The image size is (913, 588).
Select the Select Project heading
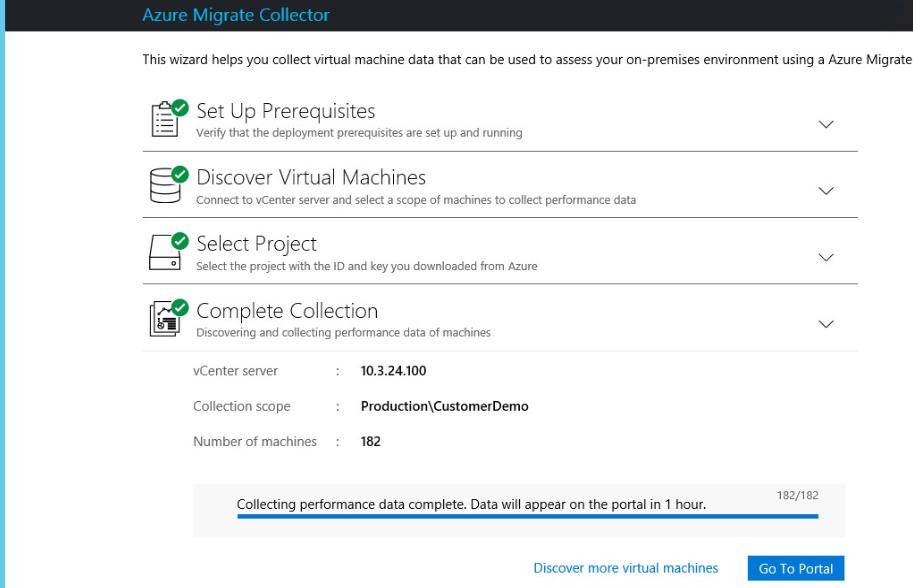[x=257, y=244]
